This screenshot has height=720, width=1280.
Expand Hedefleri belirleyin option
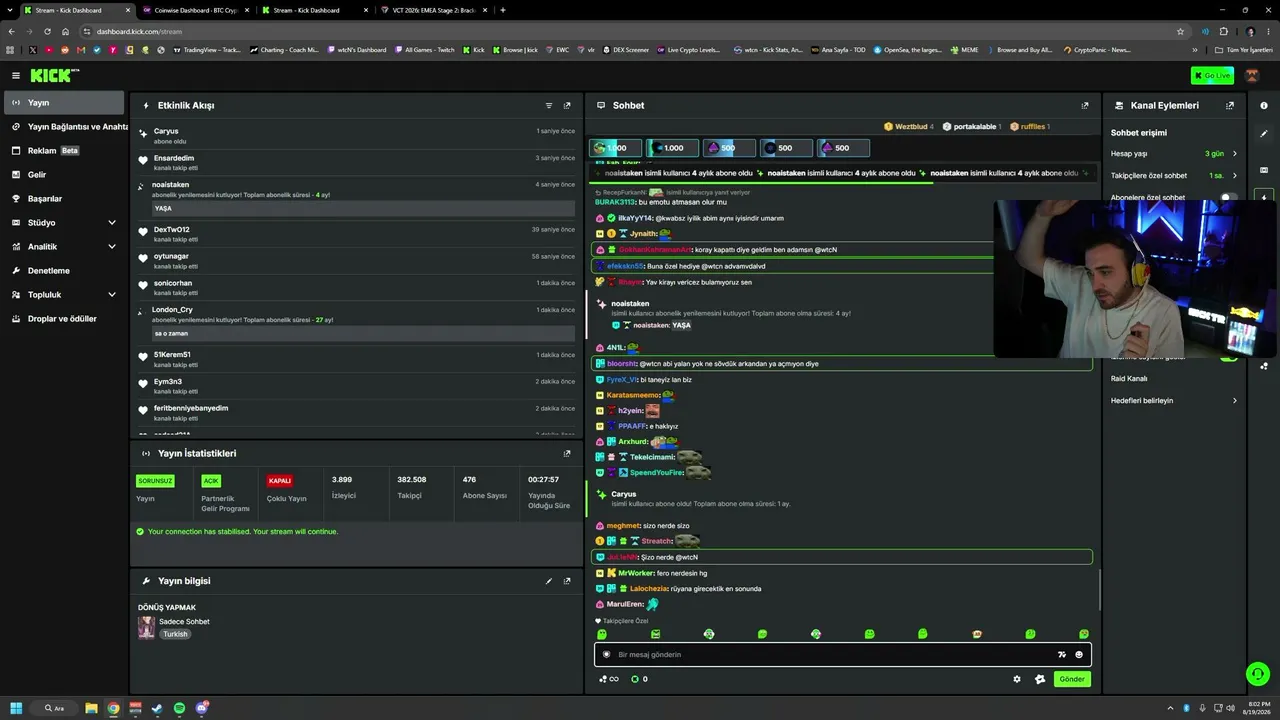point(1235,401)
